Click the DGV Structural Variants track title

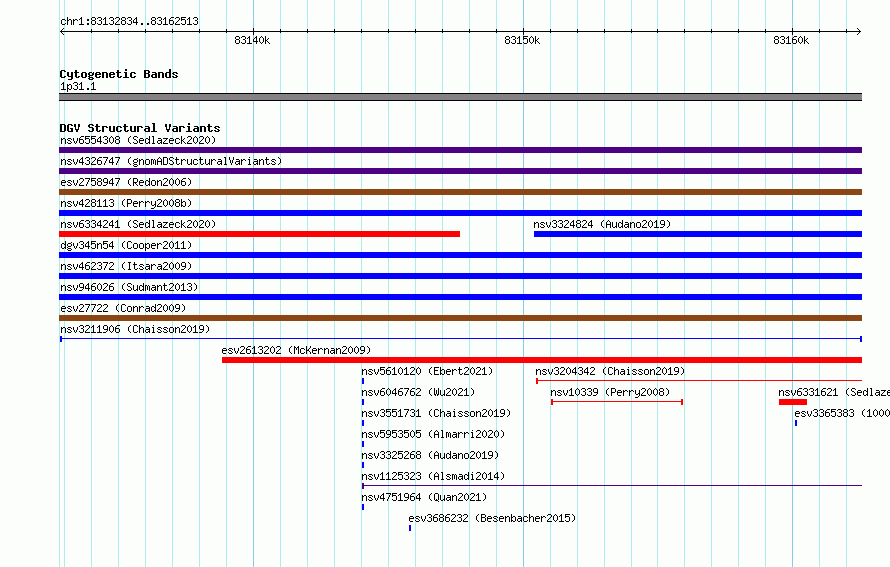click(x=140, y=128)
